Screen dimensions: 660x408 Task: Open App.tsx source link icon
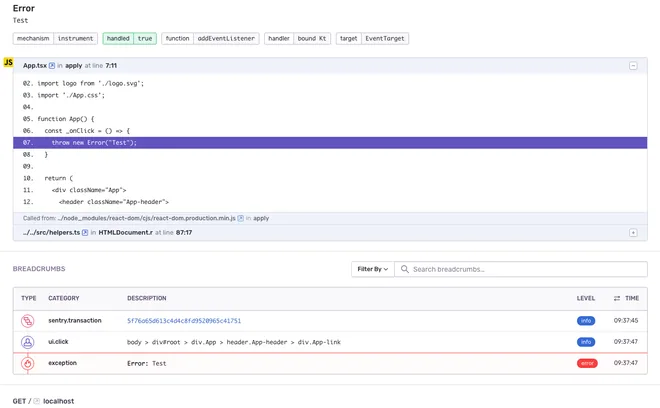(x=52, y=66)
